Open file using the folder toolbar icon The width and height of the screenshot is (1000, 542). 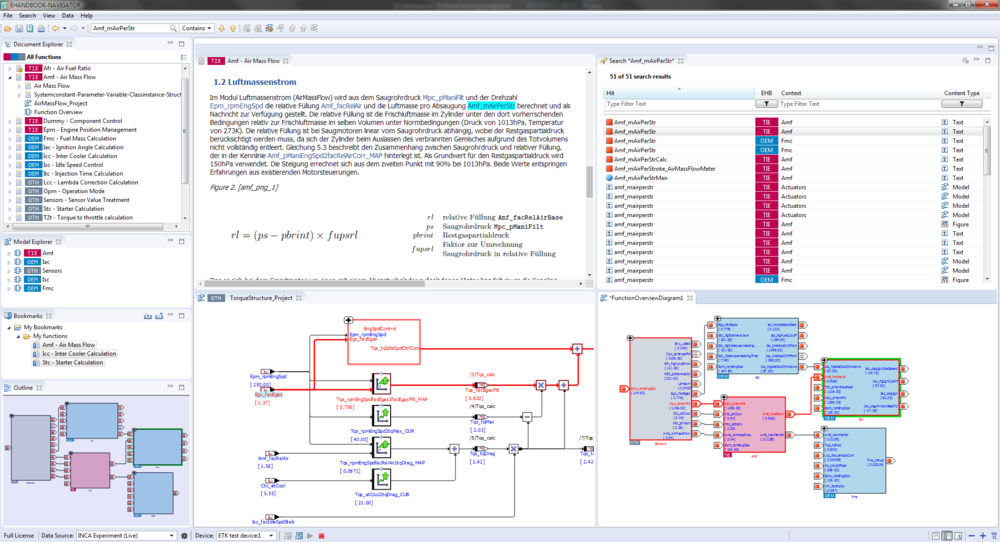pos(8,28)
